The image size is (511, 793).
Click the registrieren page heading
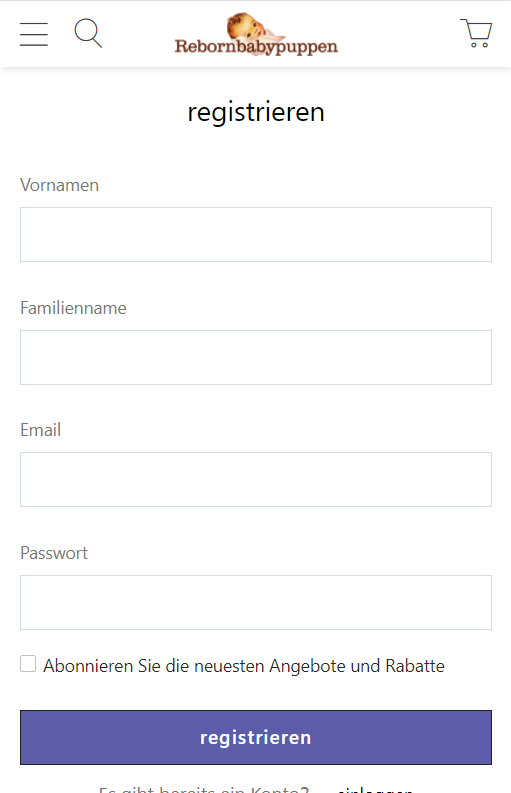[x=256, y=112]
